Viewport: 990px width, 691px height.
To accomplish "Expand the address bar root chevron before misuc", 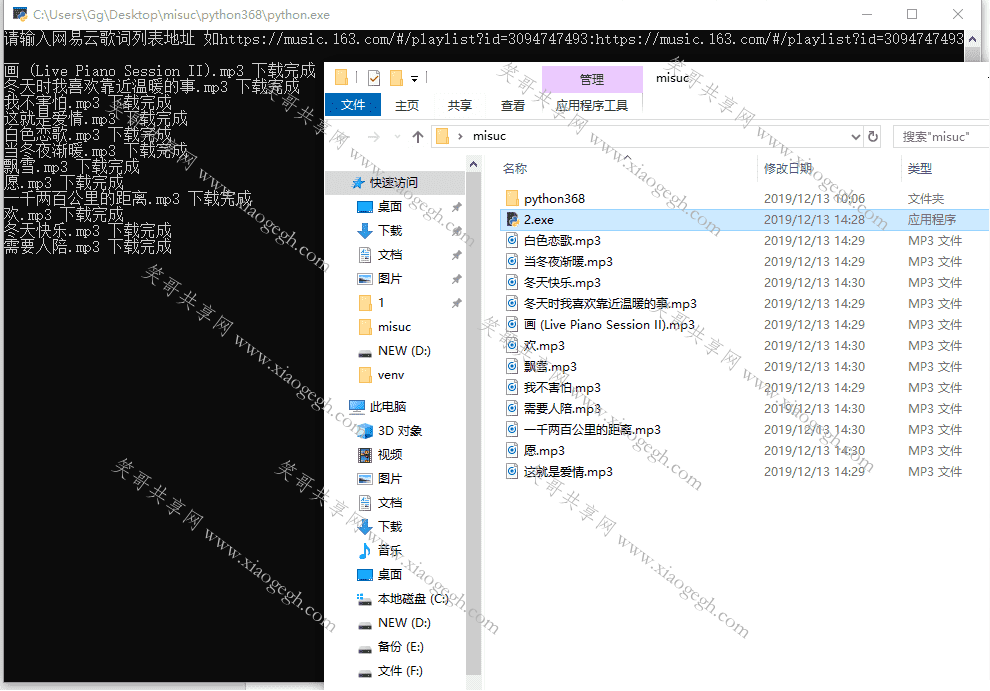I will point(460,136).
